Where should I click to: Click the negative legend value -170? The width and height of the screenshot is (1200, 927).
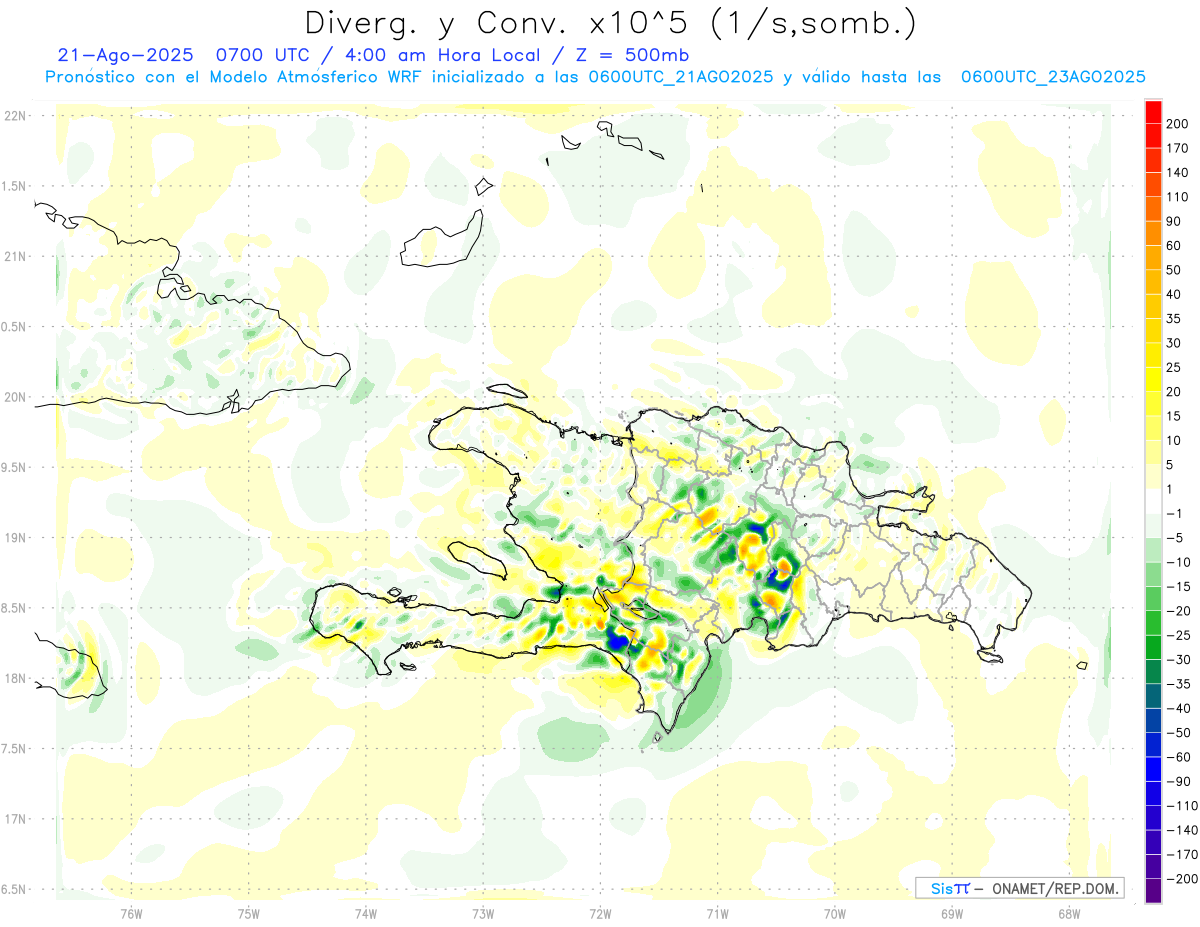click(1181, 855)
